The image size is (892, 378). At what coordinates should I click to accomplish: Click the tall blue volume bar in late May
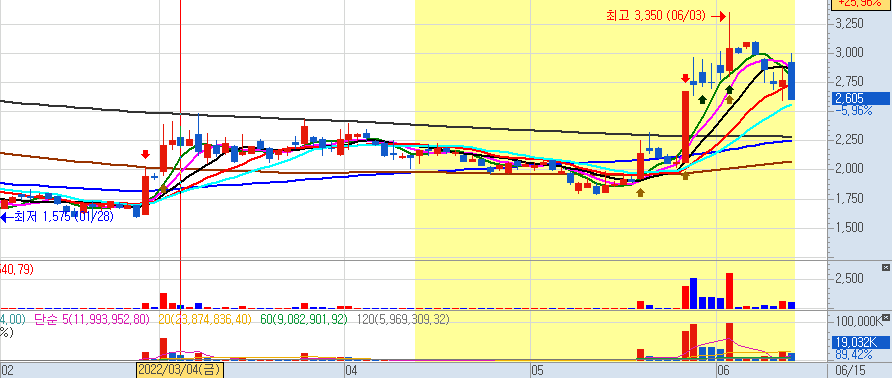(693, 293)
